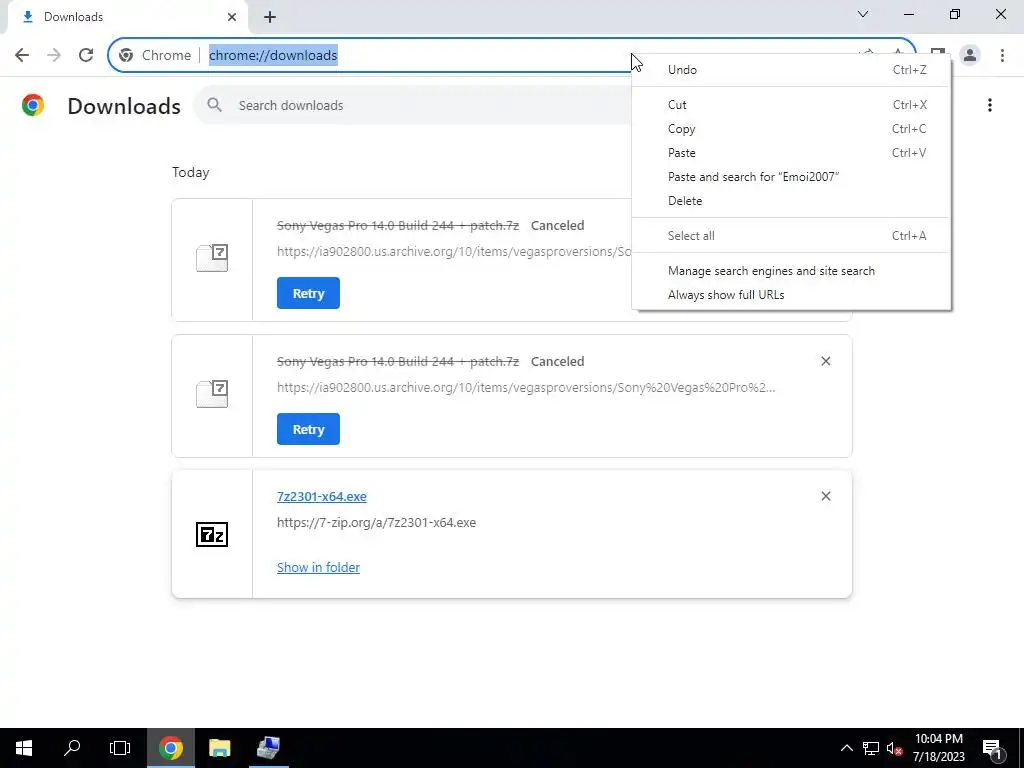The image size is (1024, 768).
Task: Choose Undo from the context menu
Action: (x=792, y=70)
